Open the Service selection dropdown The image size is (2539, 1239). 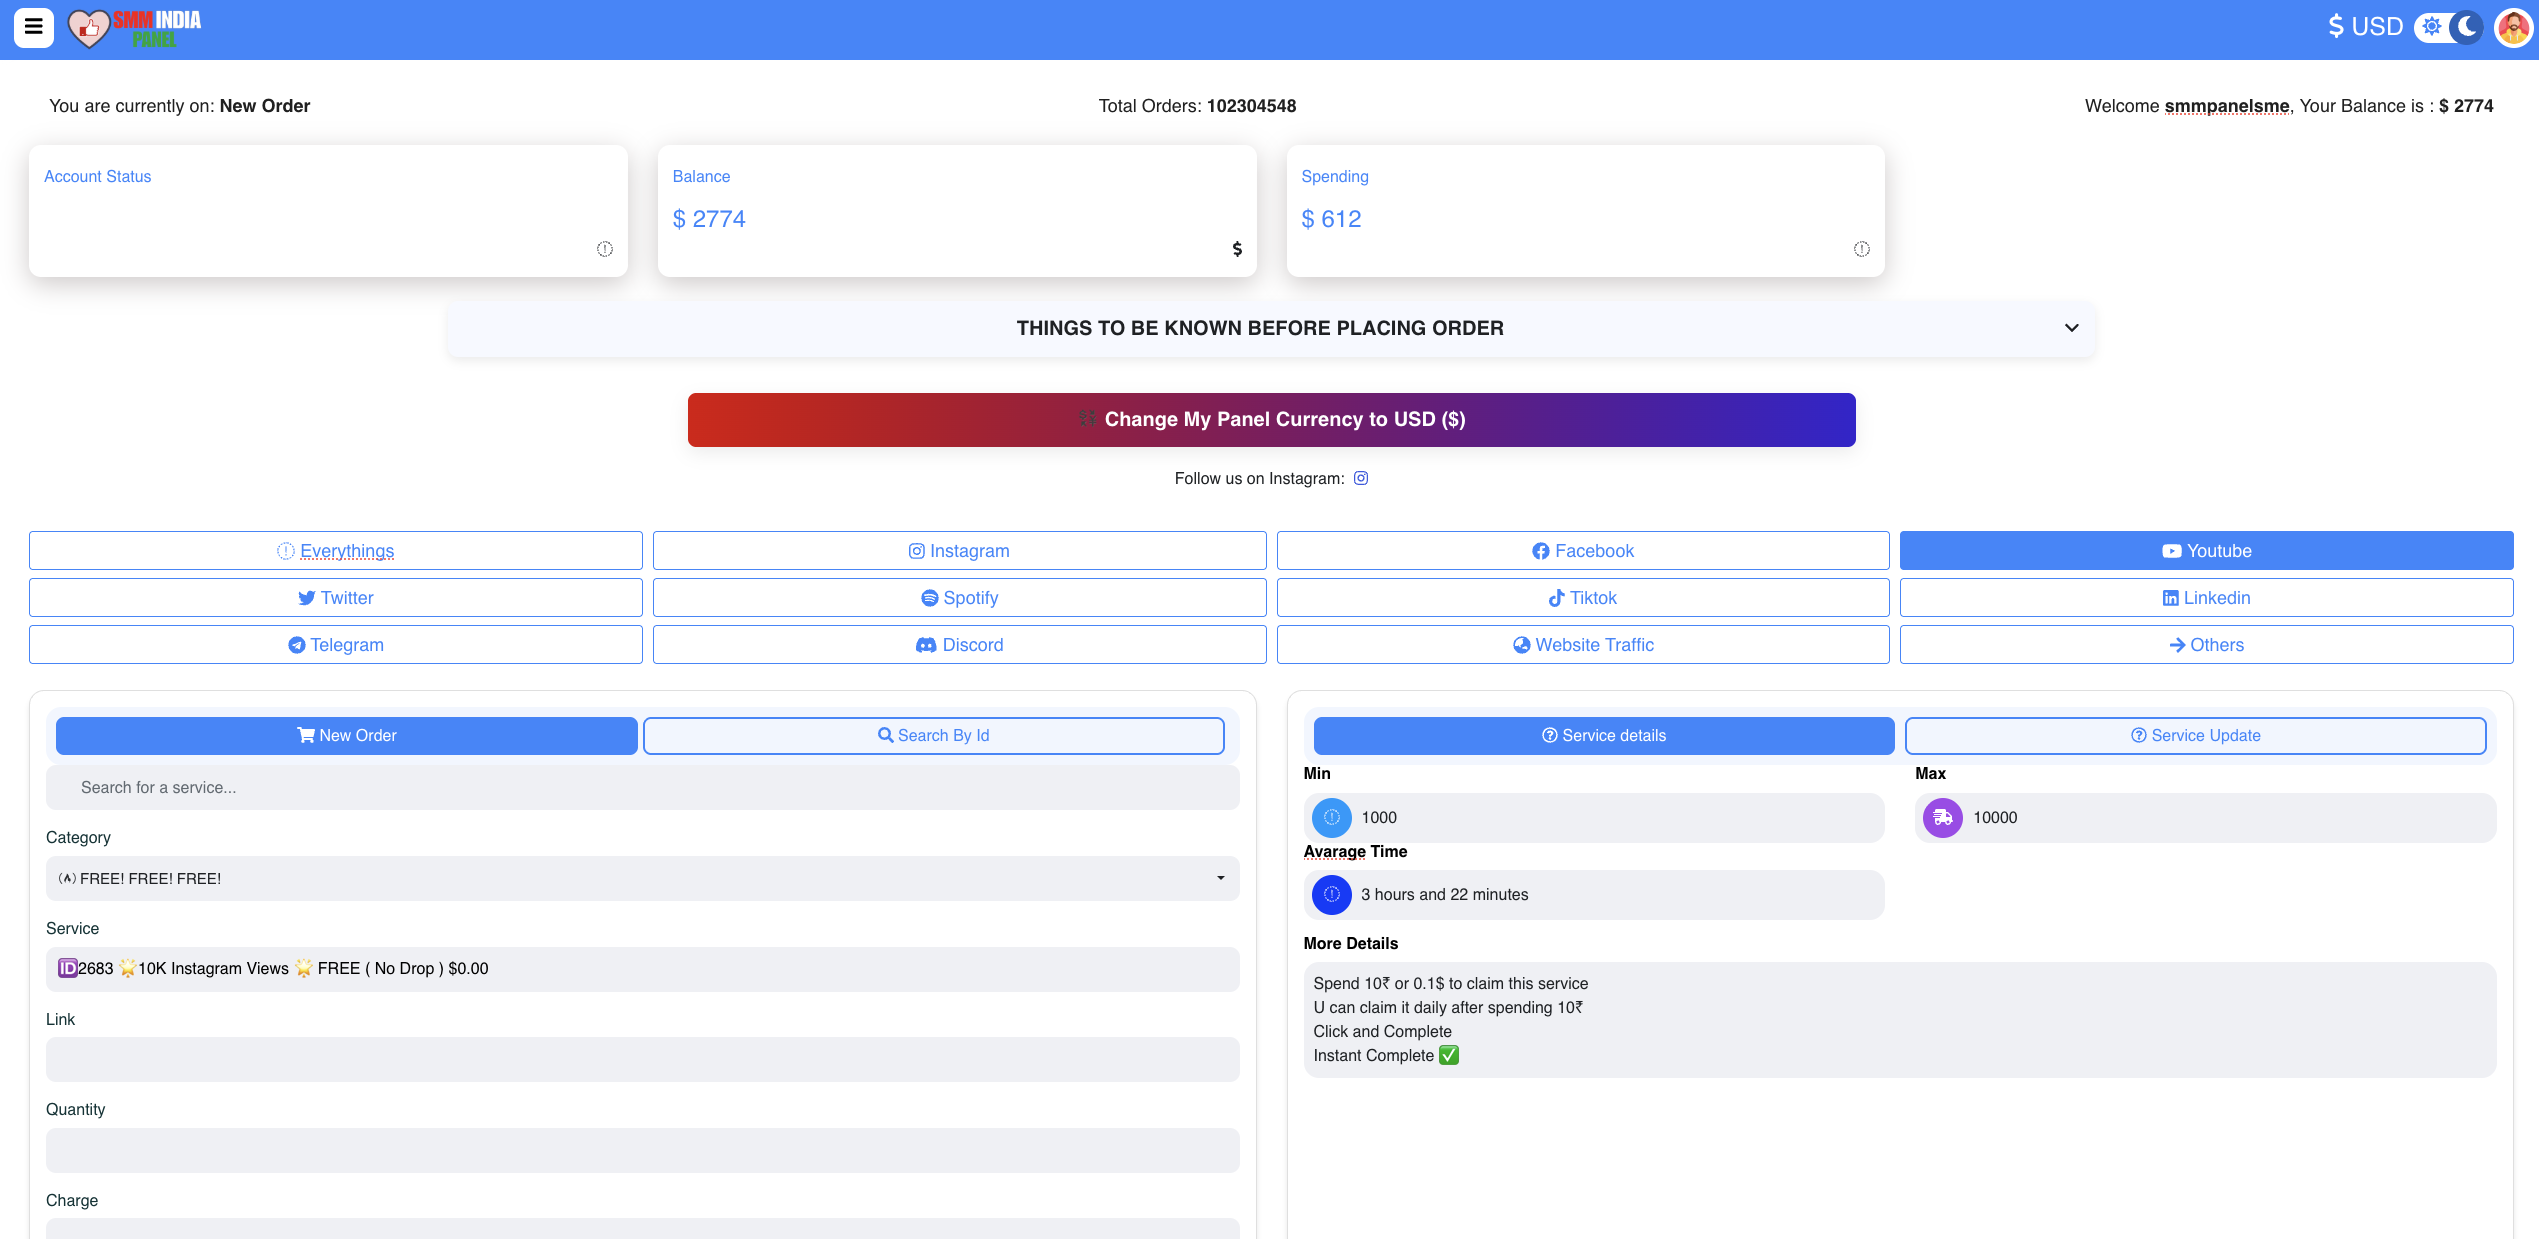coord(642,968)
